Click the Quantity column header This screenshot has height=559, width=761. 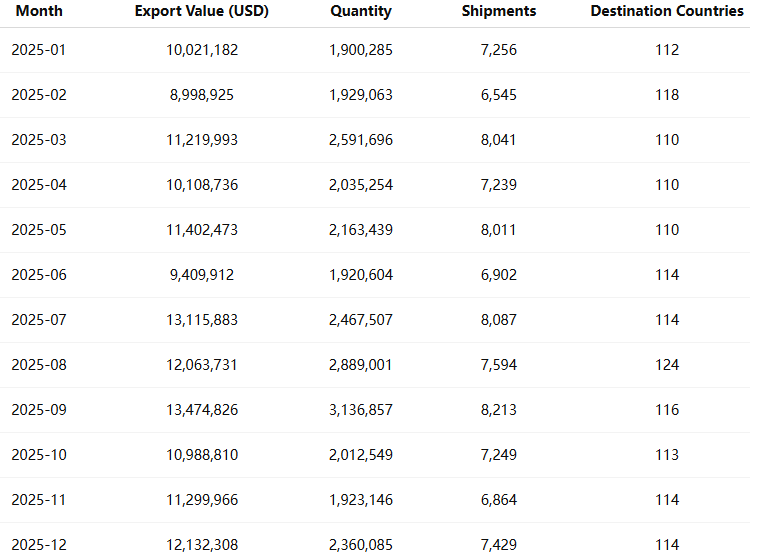(361, 11)
